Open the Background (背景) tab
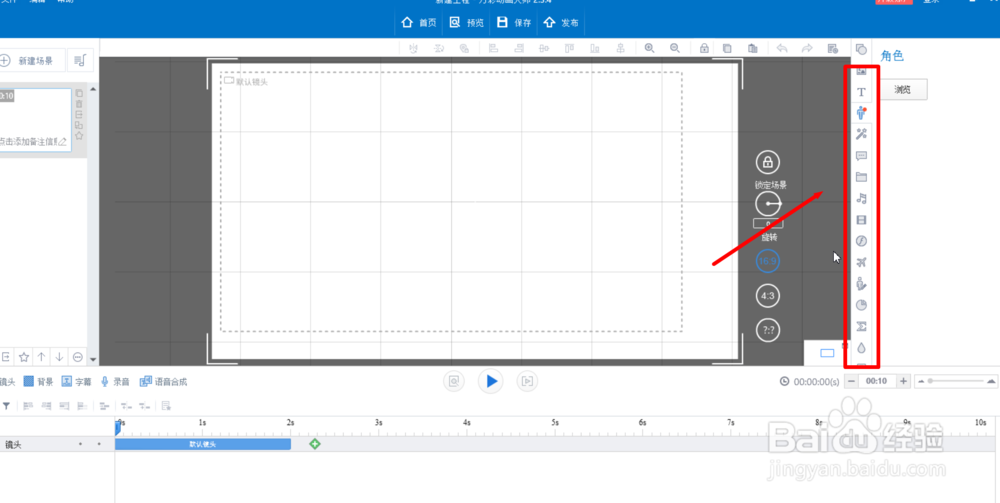 coord(38,381)
